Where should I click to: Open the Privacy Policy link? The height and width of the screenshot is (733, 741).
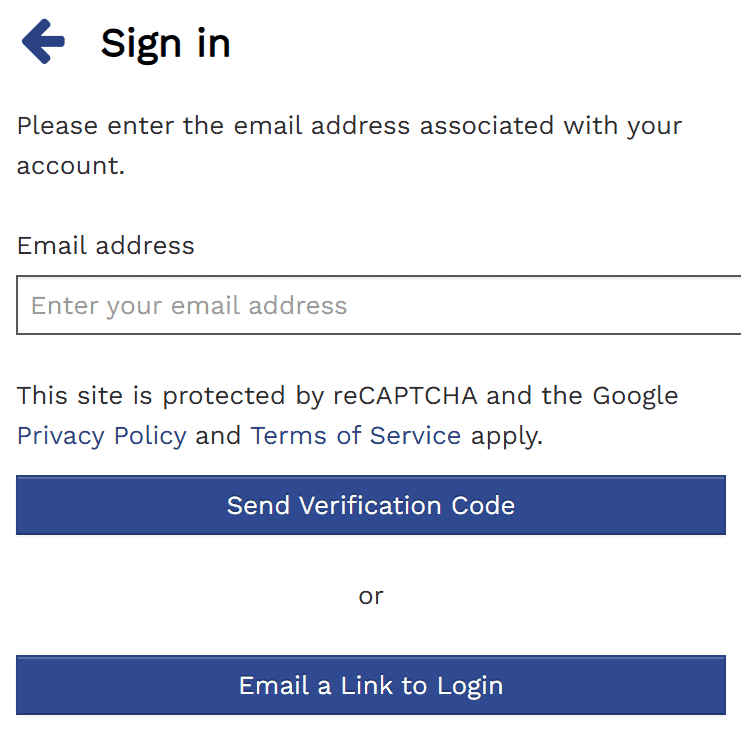point(102,436)
